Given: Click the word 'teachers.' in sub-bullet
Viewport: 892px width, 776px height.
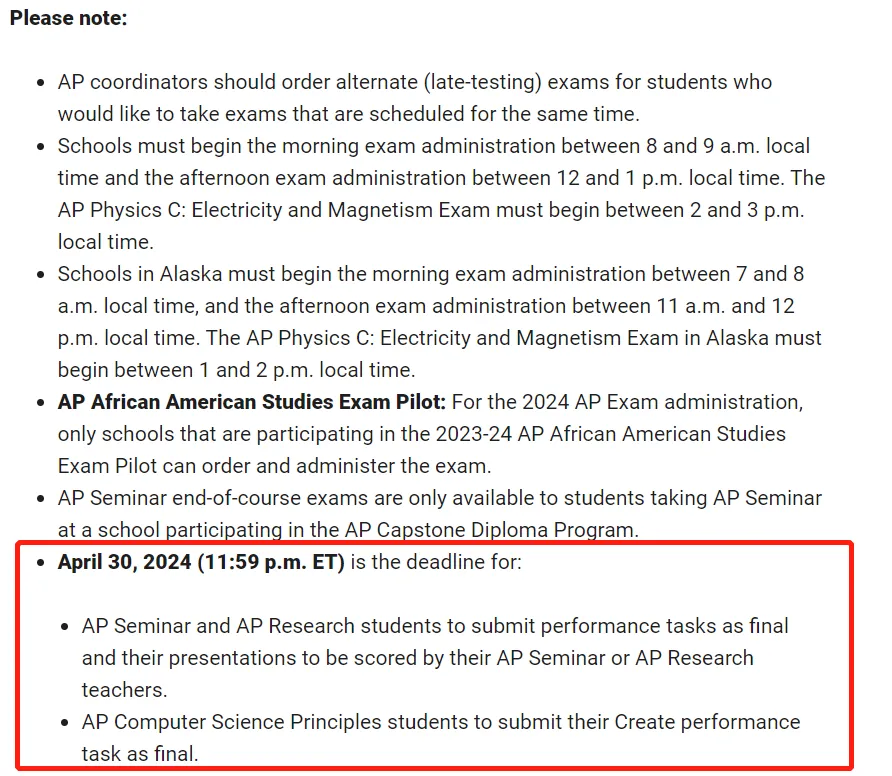Looking at the screenshot, I should point(125,690).
